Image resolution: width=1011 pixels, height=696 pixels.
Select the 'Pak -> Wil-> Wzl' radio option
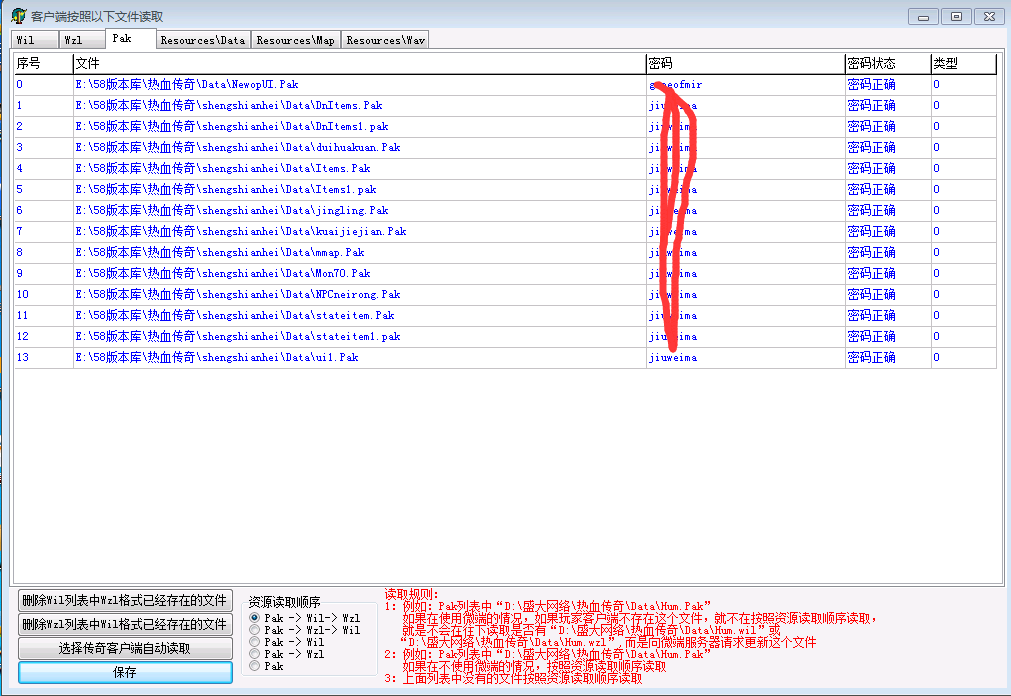(254, 618)
